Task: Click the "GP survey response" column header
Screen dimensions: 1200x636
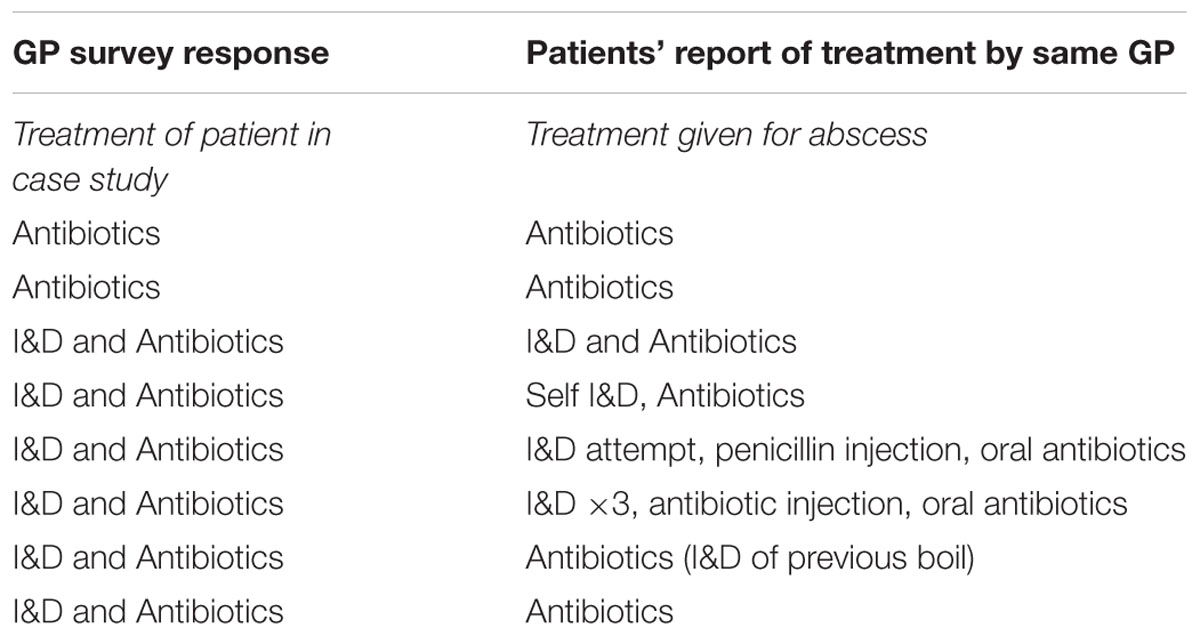Action: [x=170, y=53]
